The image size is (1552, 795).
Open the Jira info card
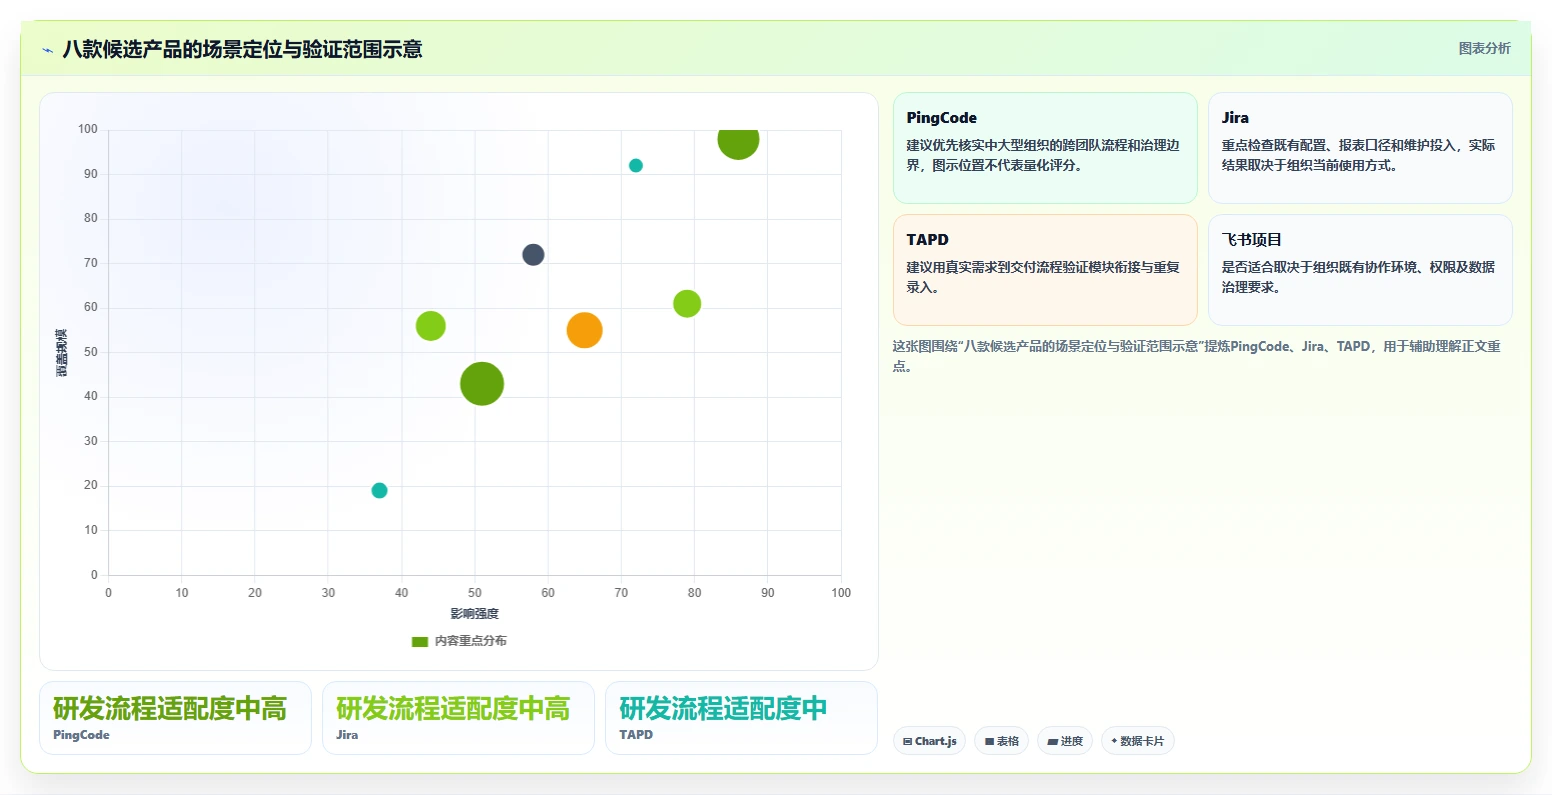[1360, 148]
